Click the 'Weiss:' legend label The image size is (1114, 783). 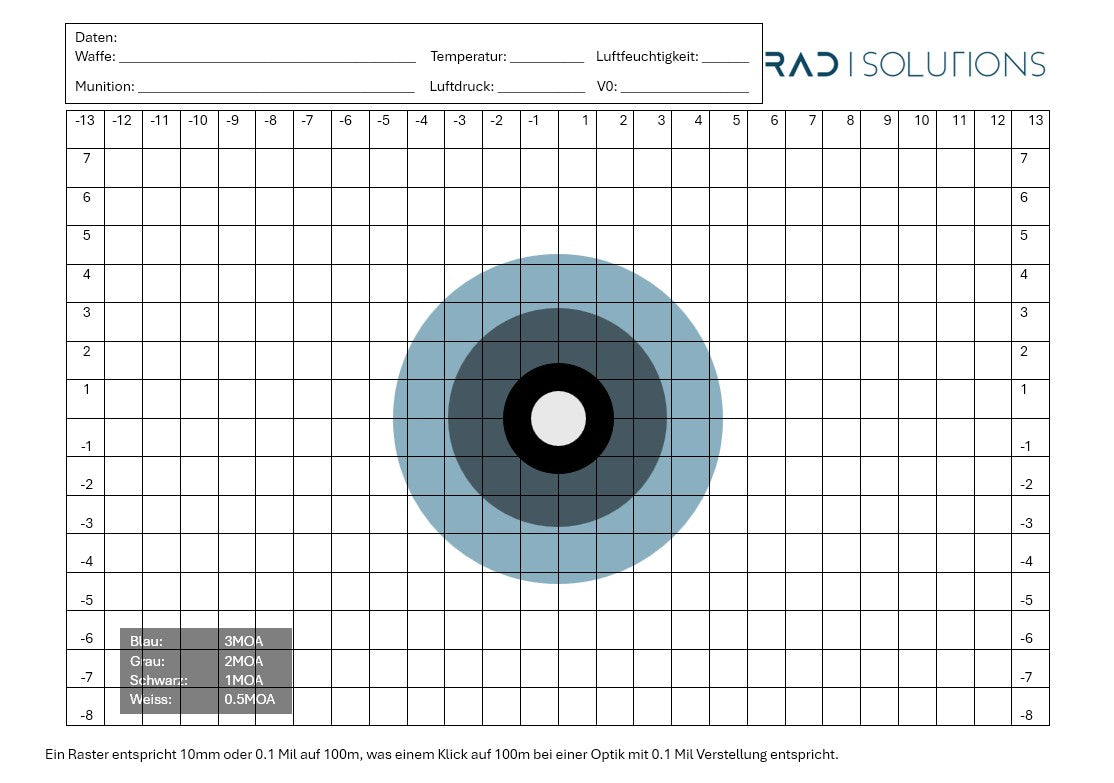(151, 699)
